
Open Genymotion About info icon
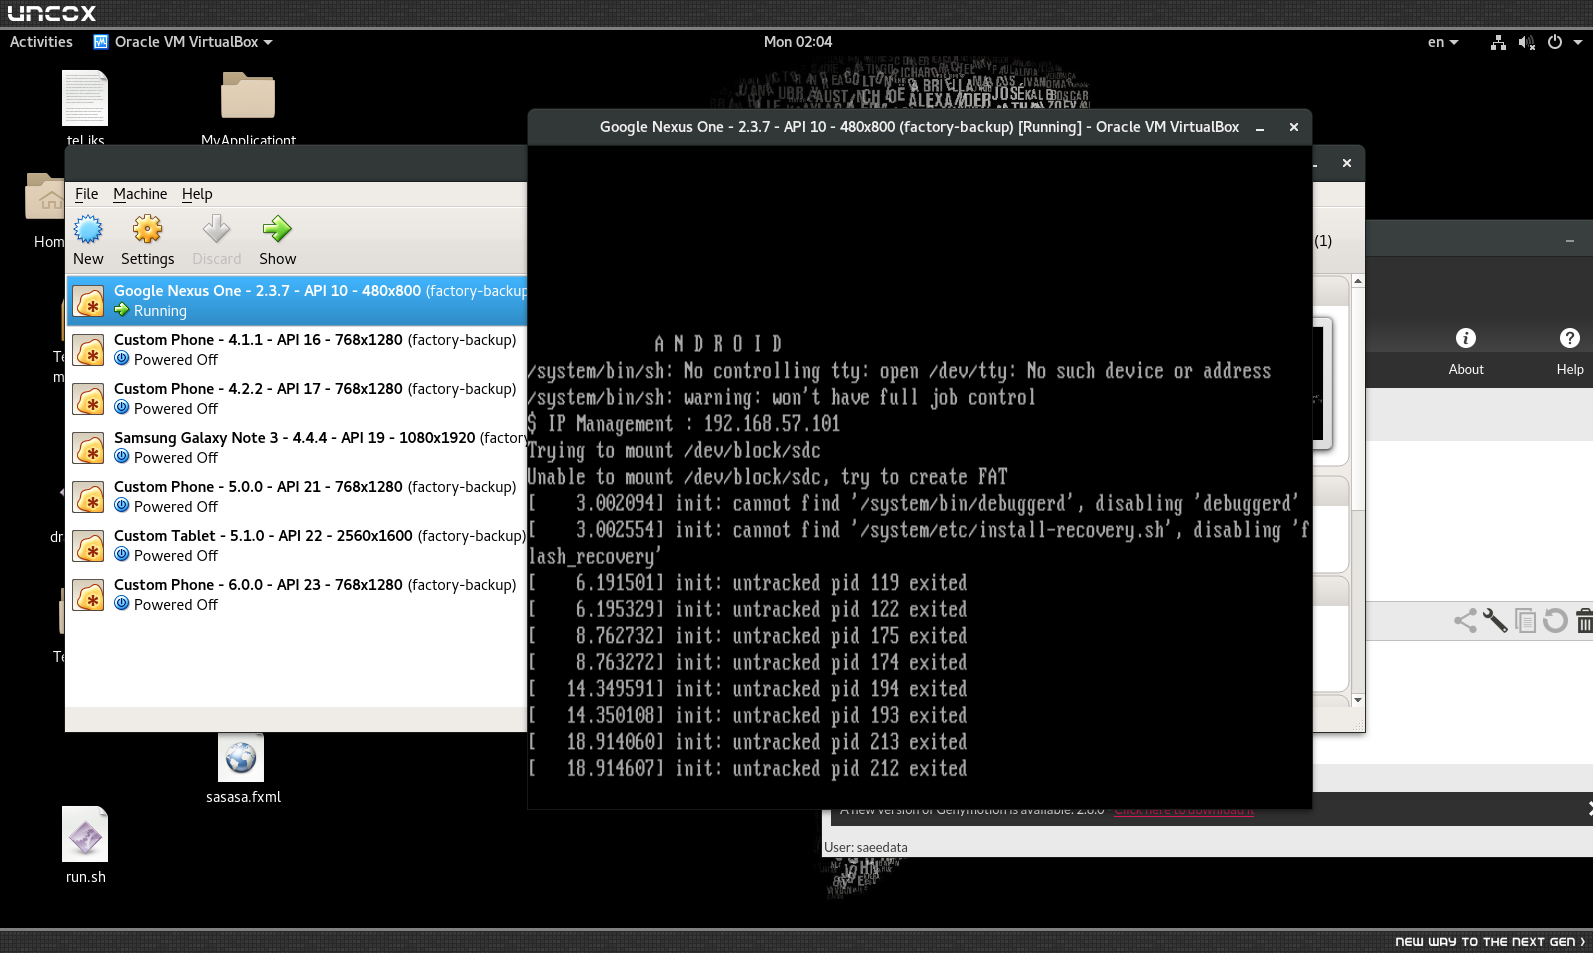click(1466, 338)
